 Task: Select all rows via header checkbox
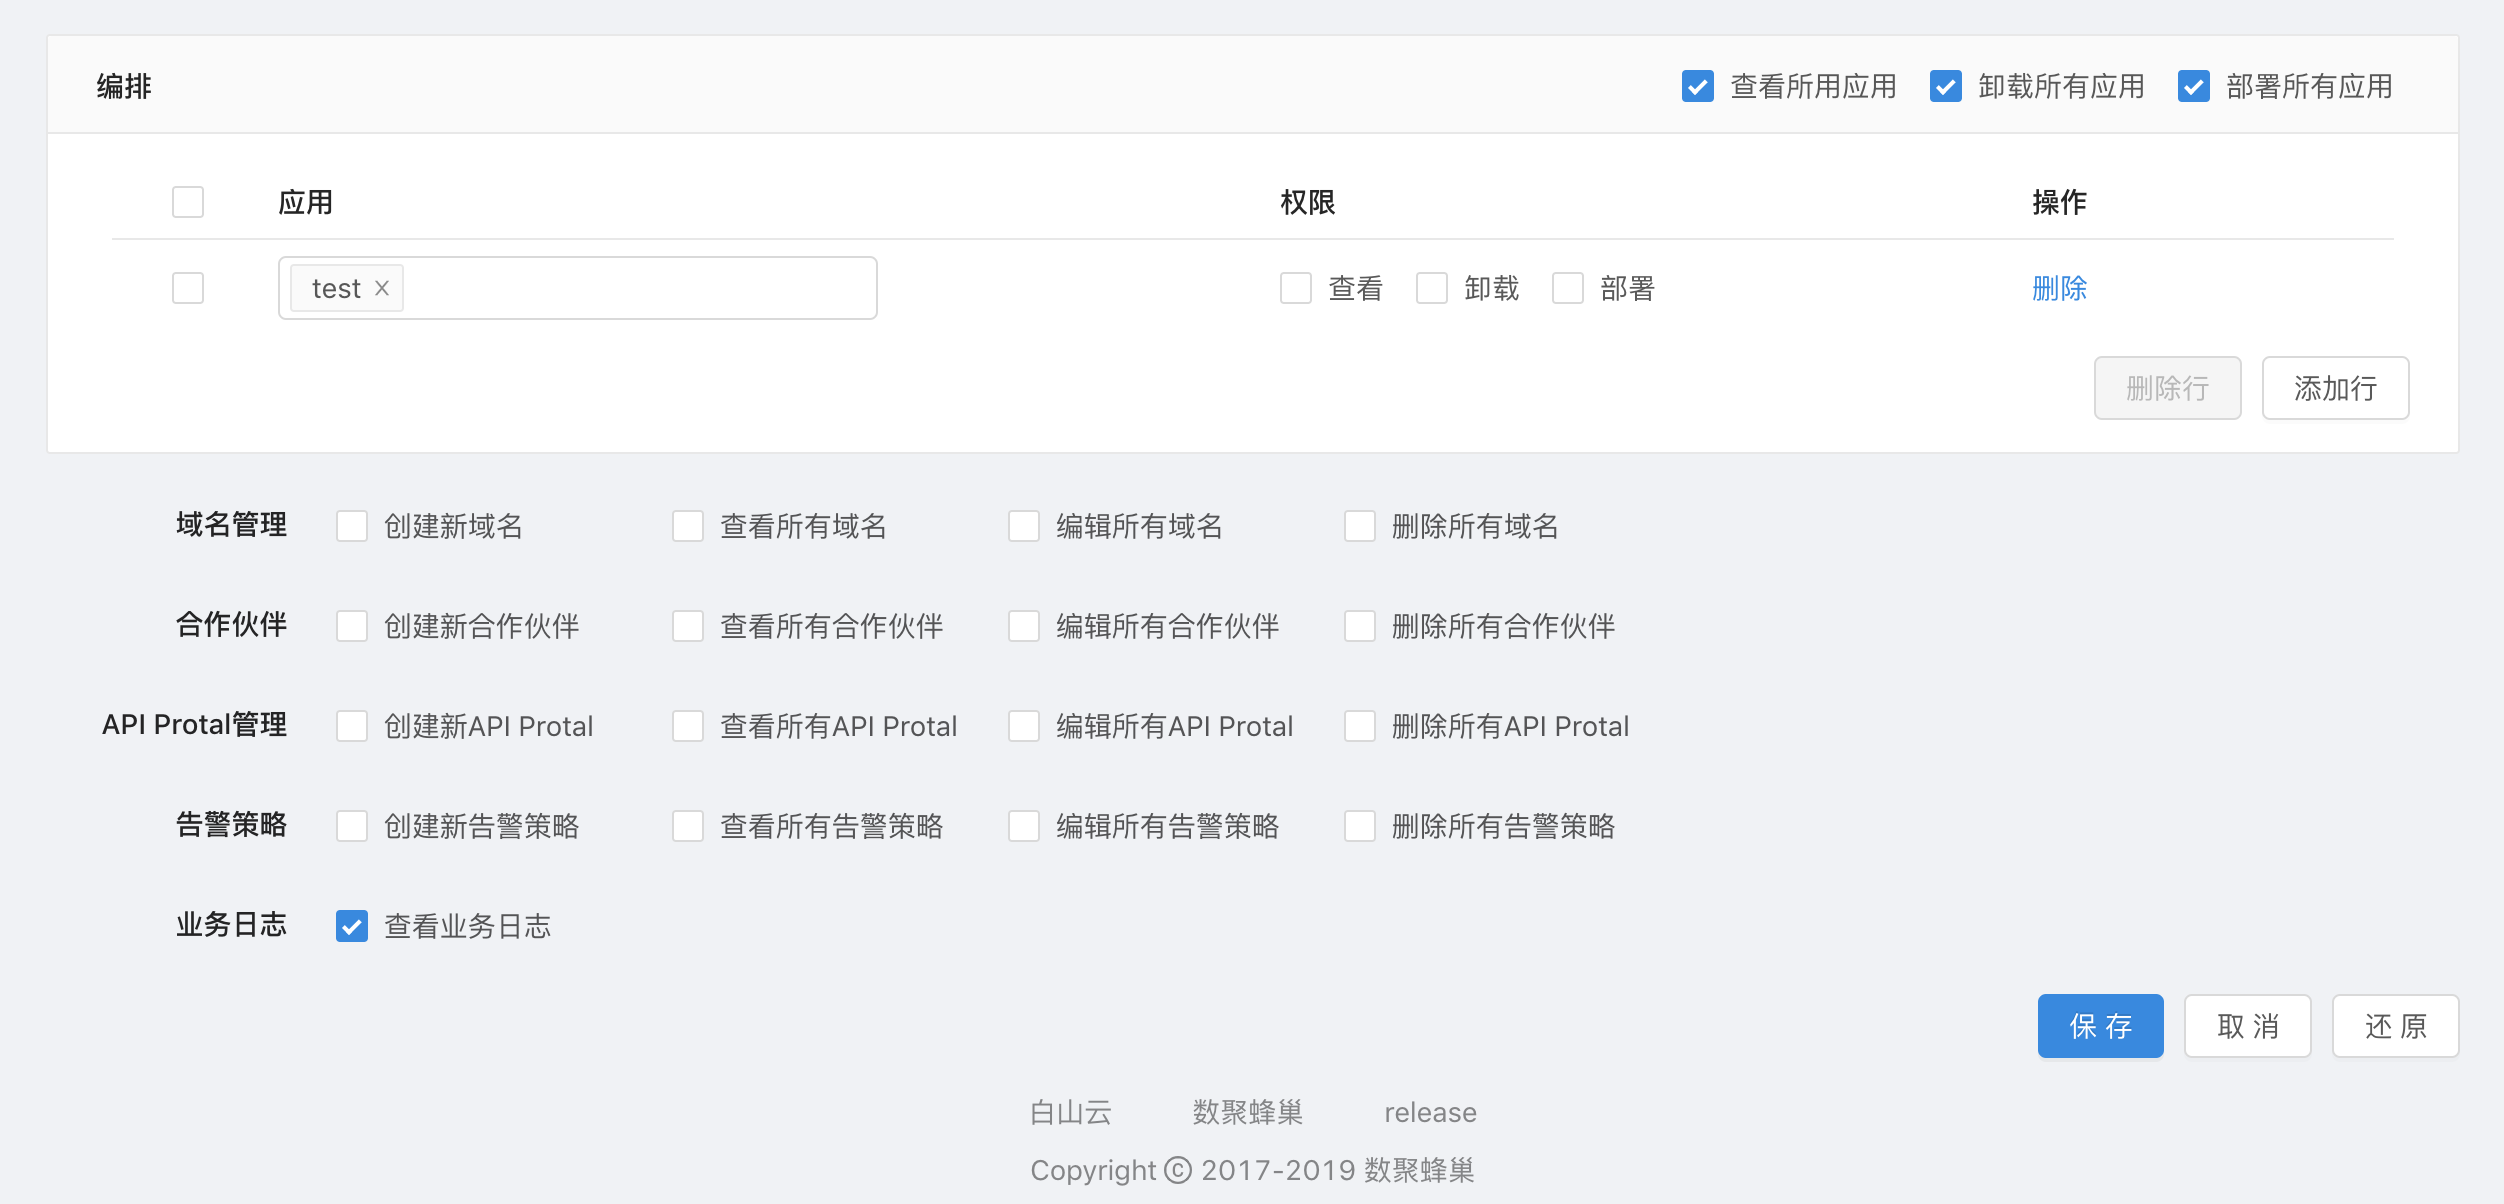coord(188,202)
